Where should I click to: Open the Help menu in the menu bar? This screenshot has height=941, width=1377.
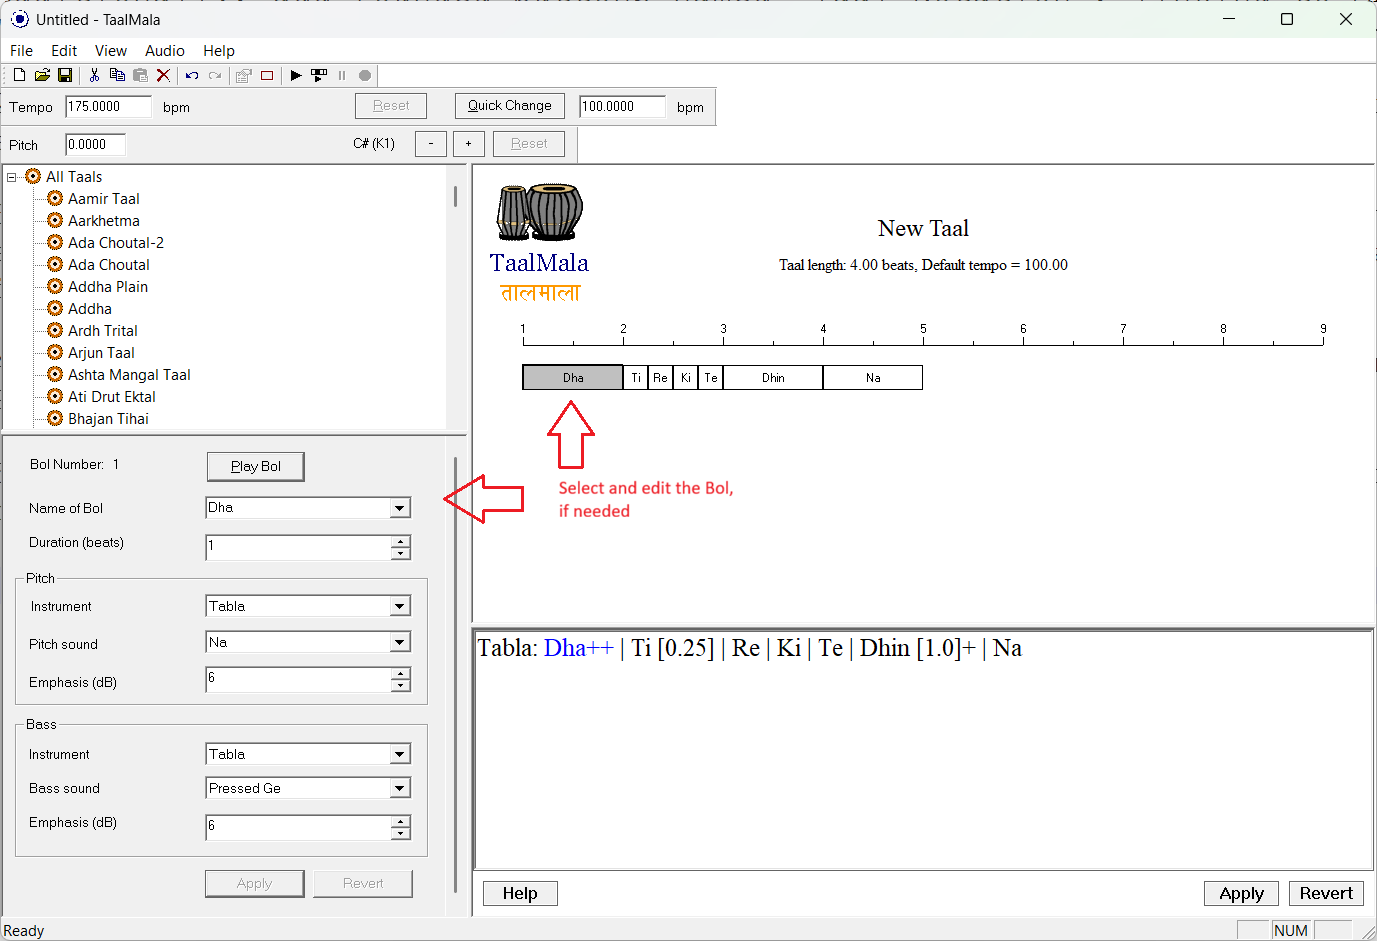coord(219,51)
